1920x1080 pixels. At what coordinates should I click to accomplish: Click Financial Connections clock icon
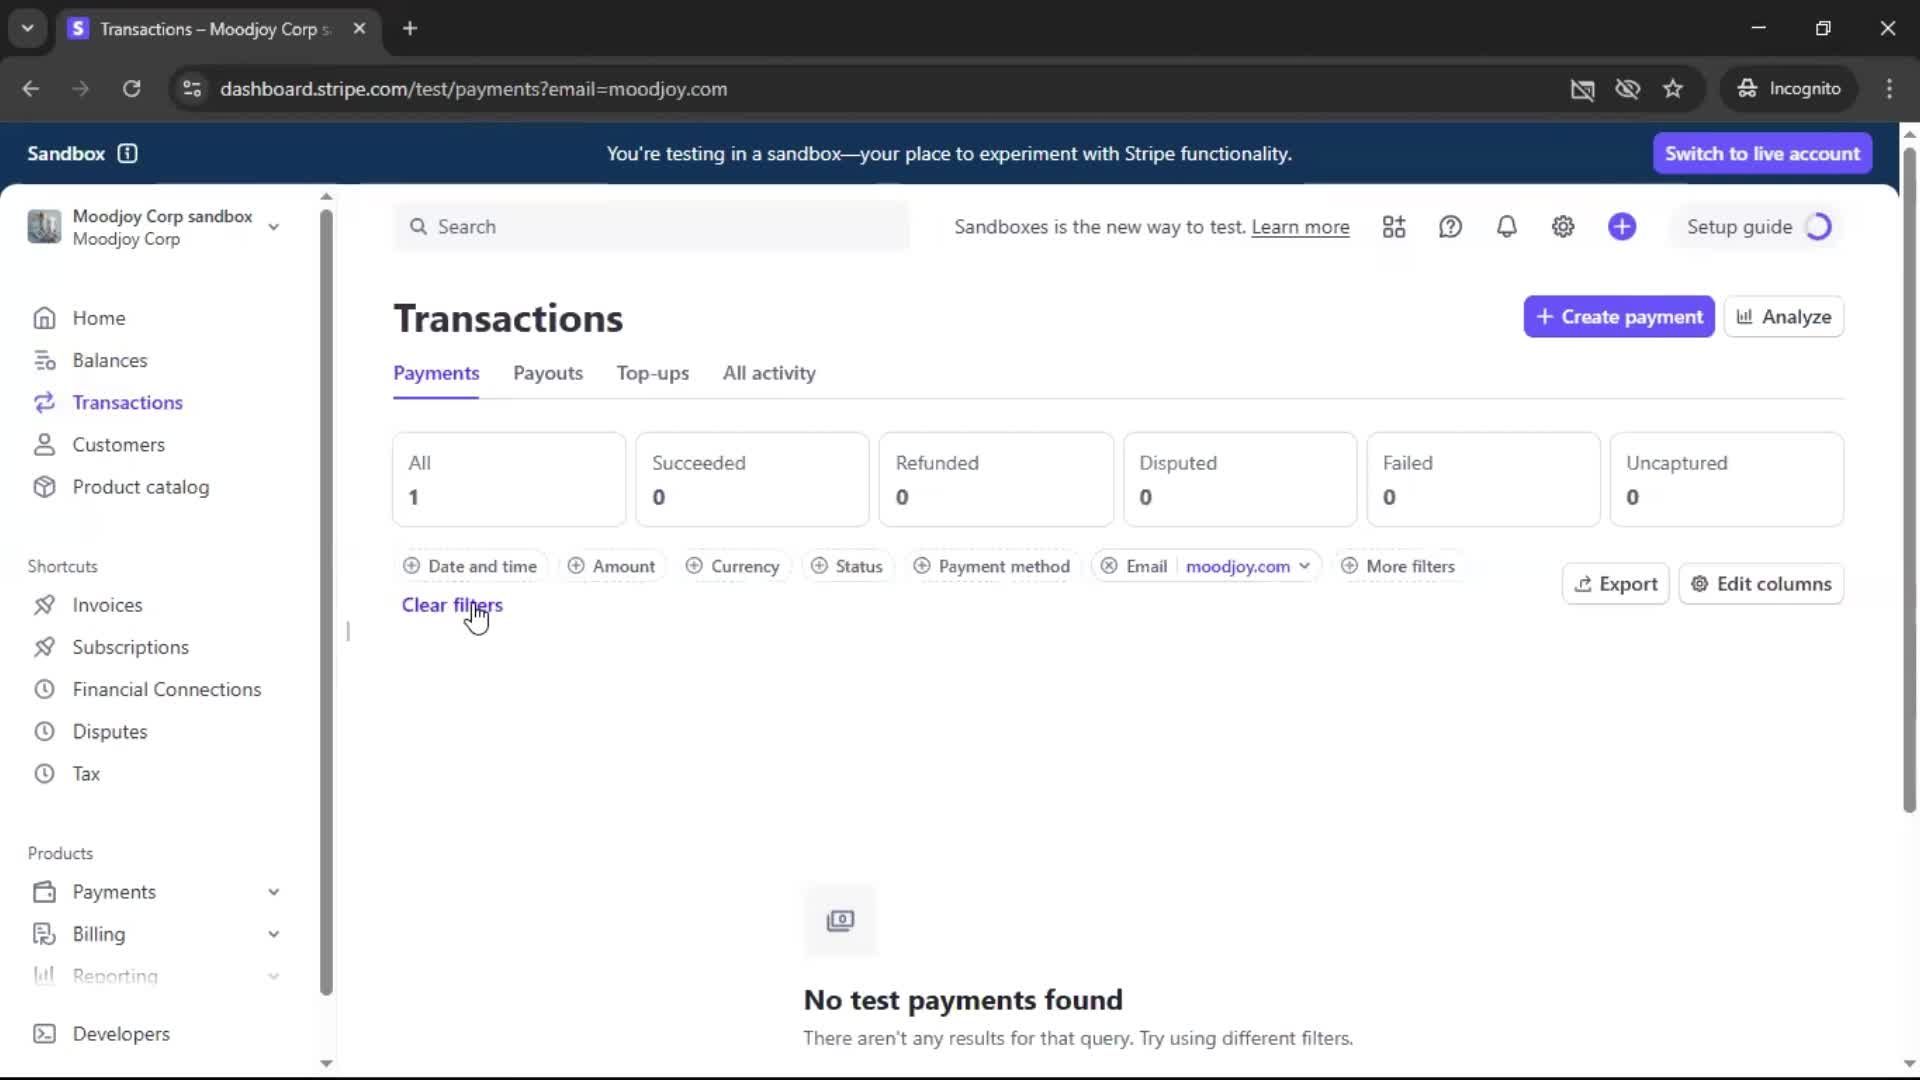pyautogui.click(x=44, y=689)
